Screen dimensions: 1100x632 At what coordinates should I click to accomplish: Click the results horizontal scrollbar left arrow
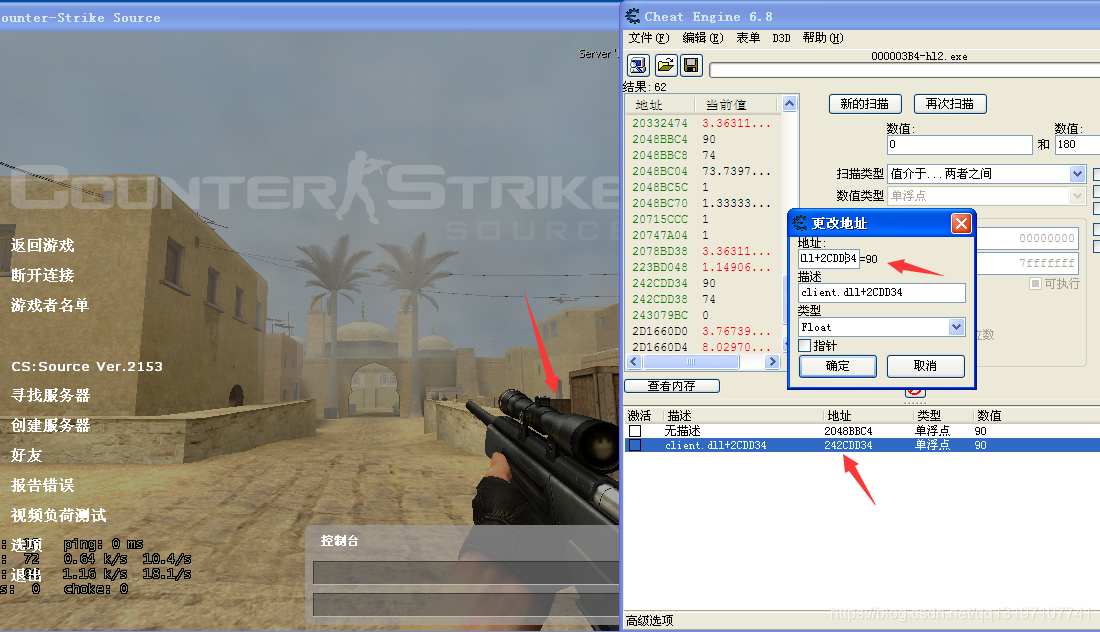[x=634, y=362]
